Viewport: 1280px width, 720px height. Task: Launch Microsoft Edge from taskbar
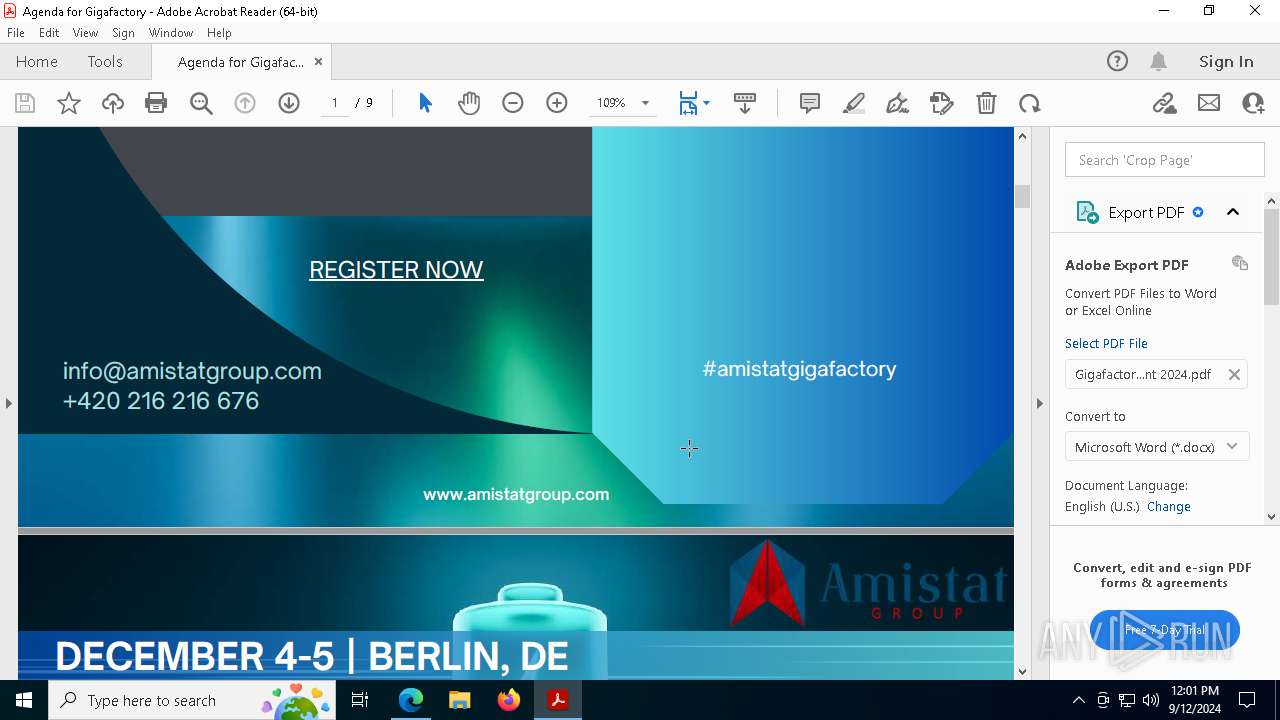(411, 700)
